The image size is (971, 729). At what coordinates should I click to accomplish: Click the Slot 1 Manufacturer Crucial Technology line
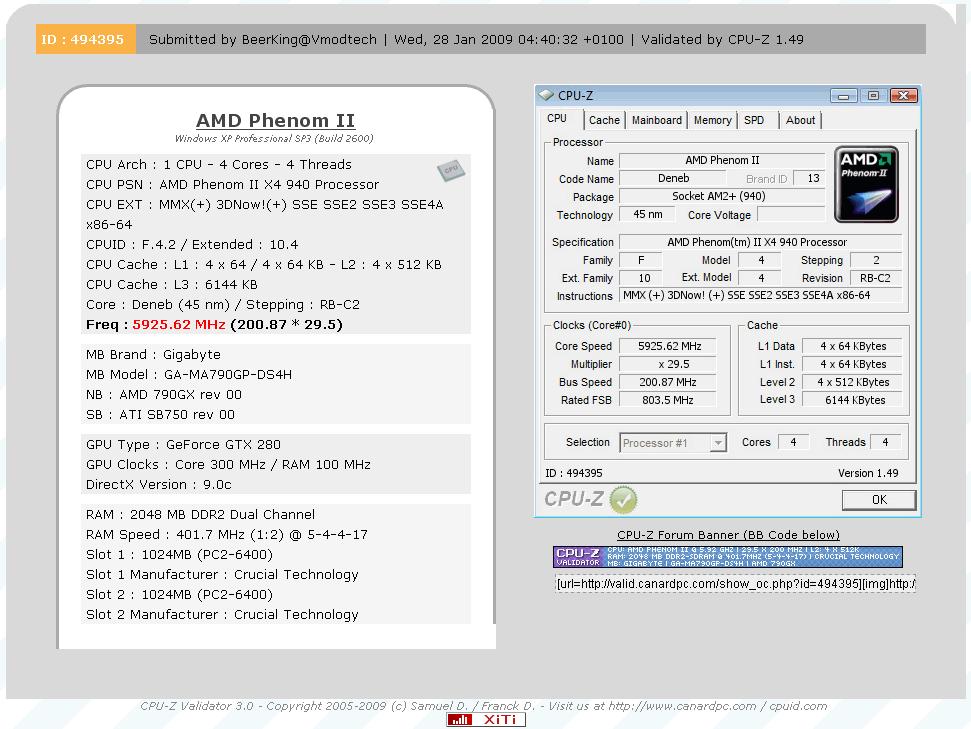click(222, 575)
